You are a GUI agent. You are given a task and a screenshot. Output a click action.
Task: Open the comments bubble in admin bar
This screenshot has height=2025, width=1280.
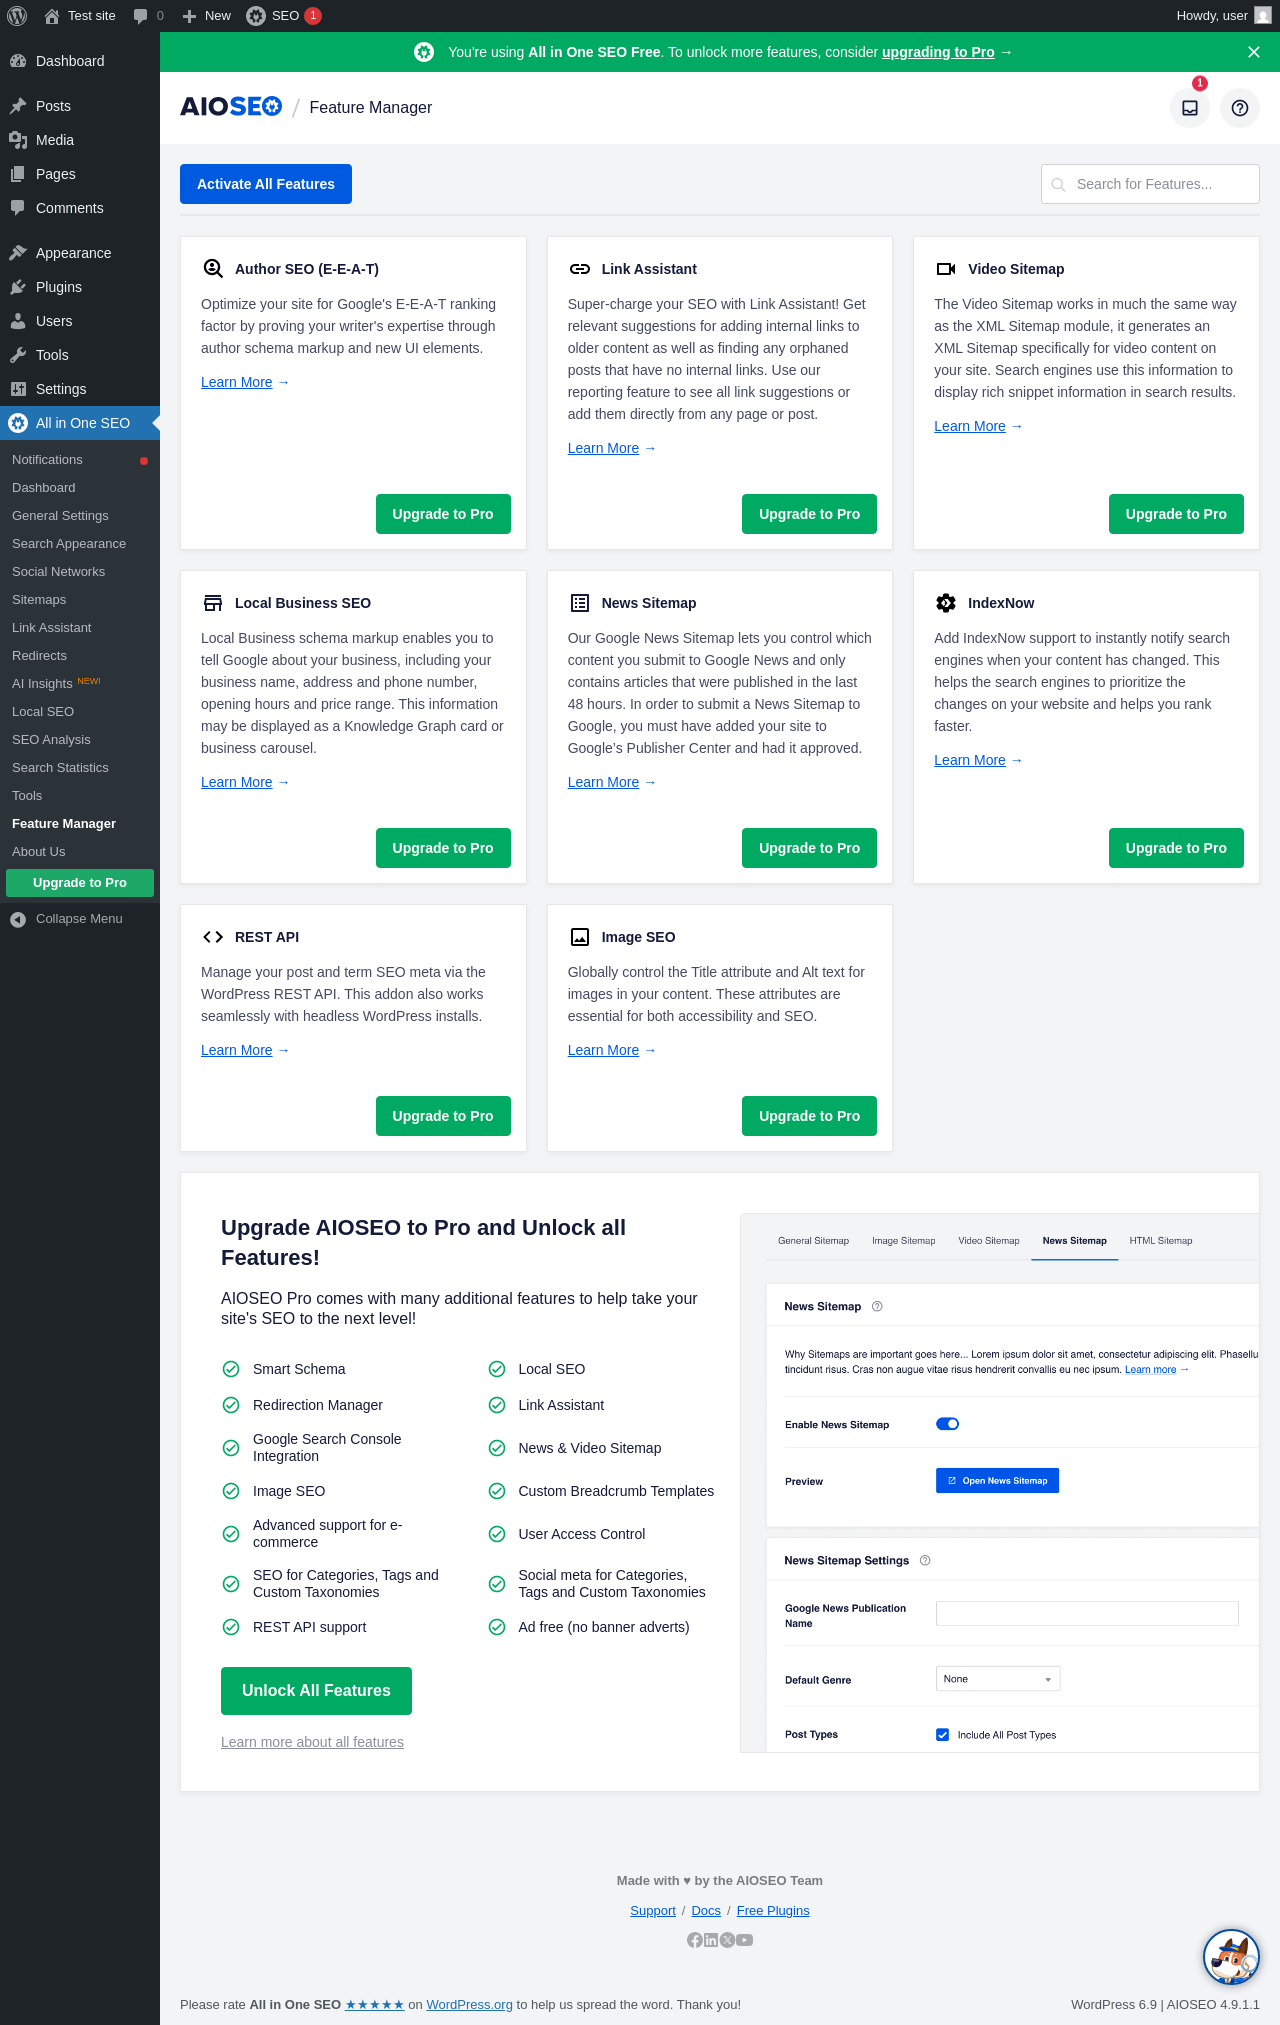[148, 16]
